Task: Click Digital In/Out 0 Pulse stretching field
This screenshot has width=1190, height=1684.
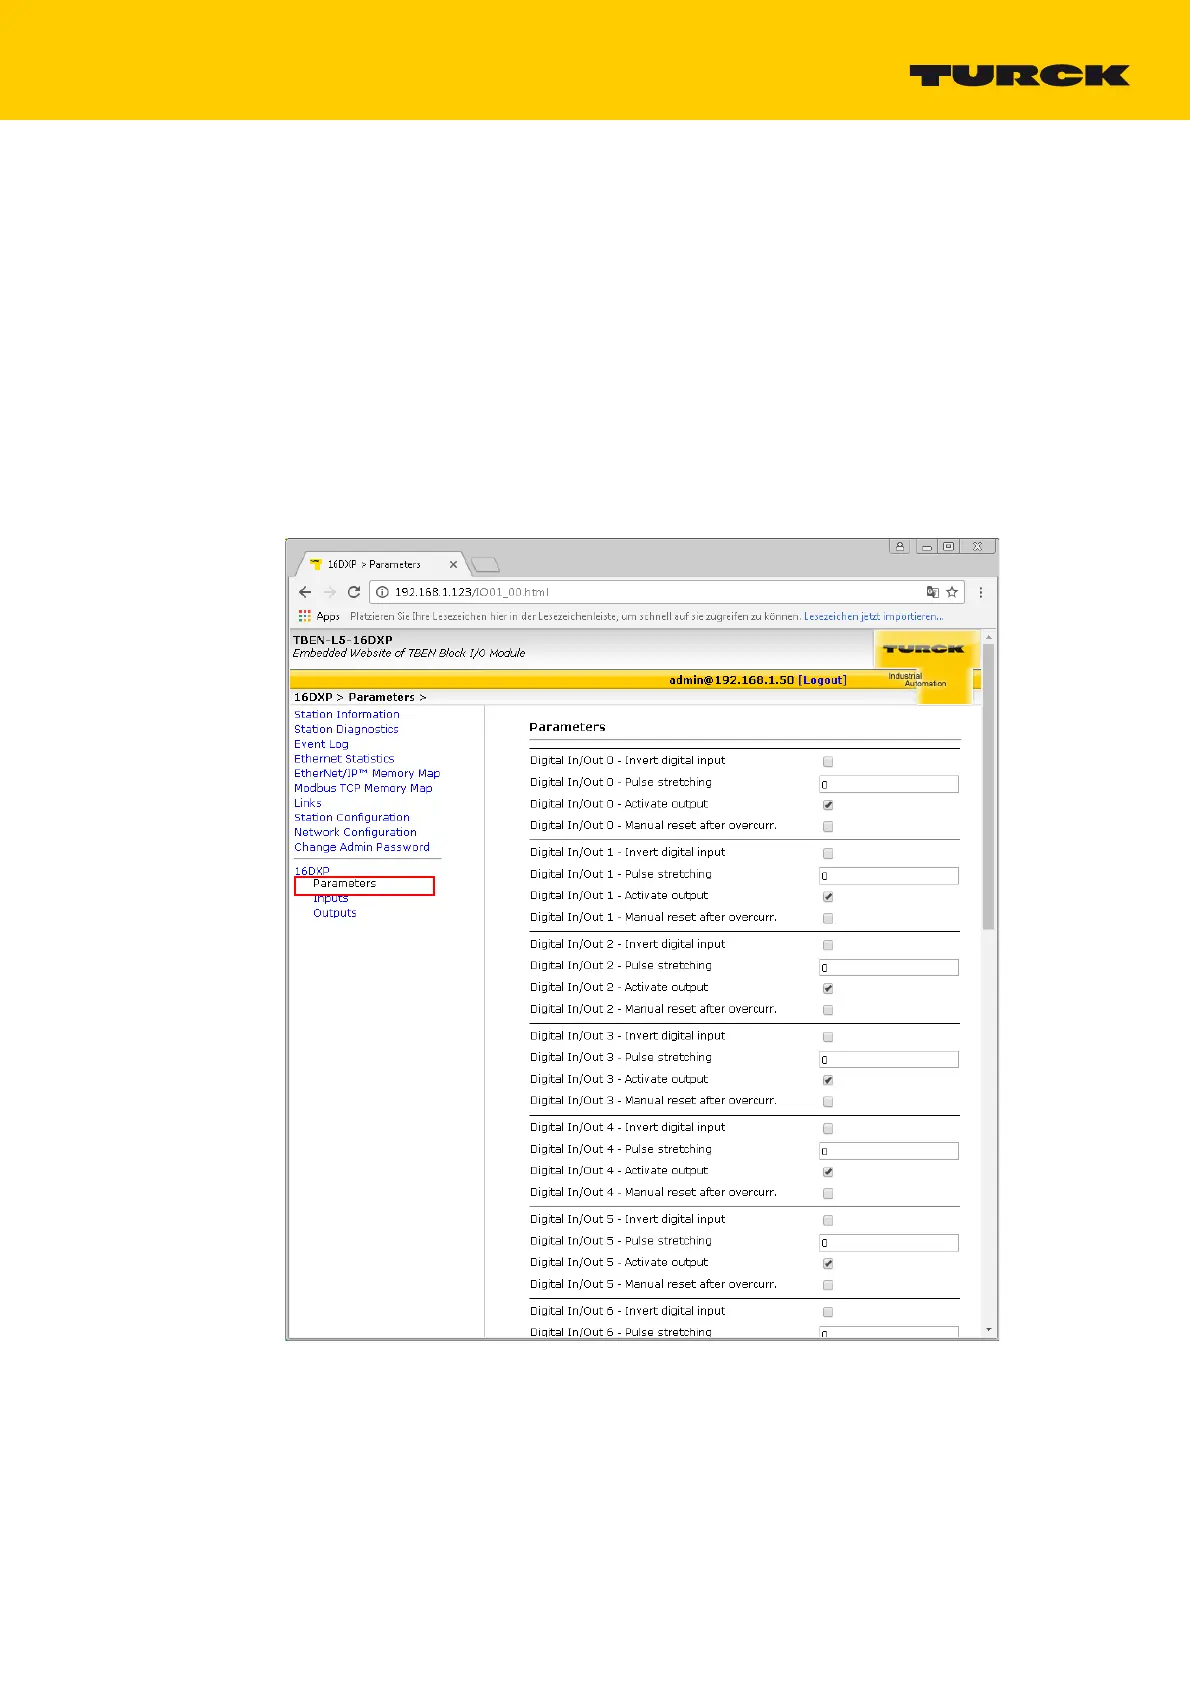Action: coord(889,784)
